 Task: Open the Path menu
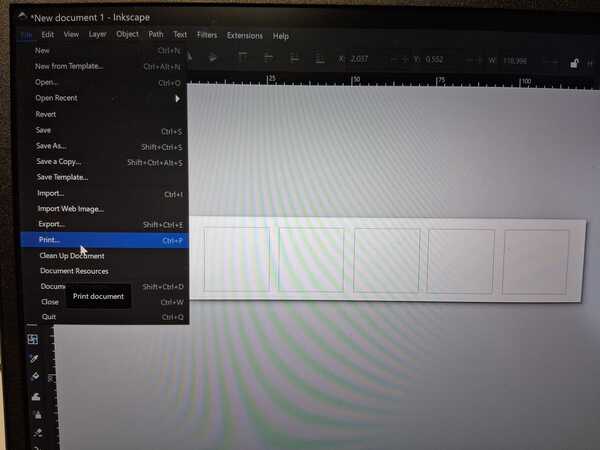pos(156,34)
